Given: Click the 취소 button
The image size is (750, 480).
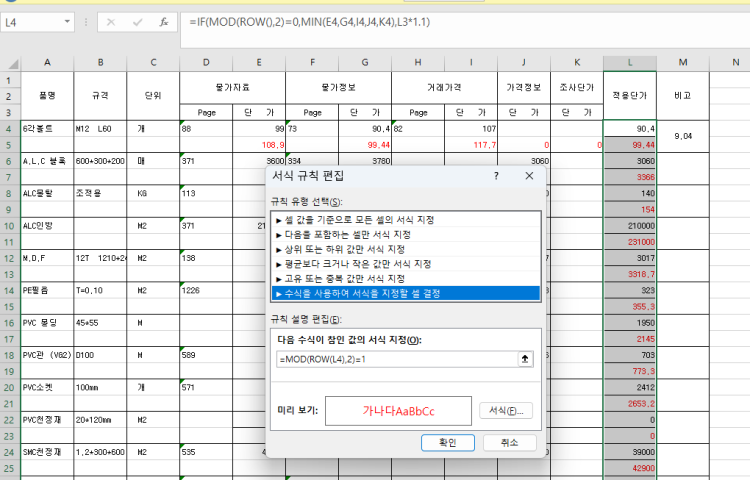Looking at the screenshot, I should [509, 443].
